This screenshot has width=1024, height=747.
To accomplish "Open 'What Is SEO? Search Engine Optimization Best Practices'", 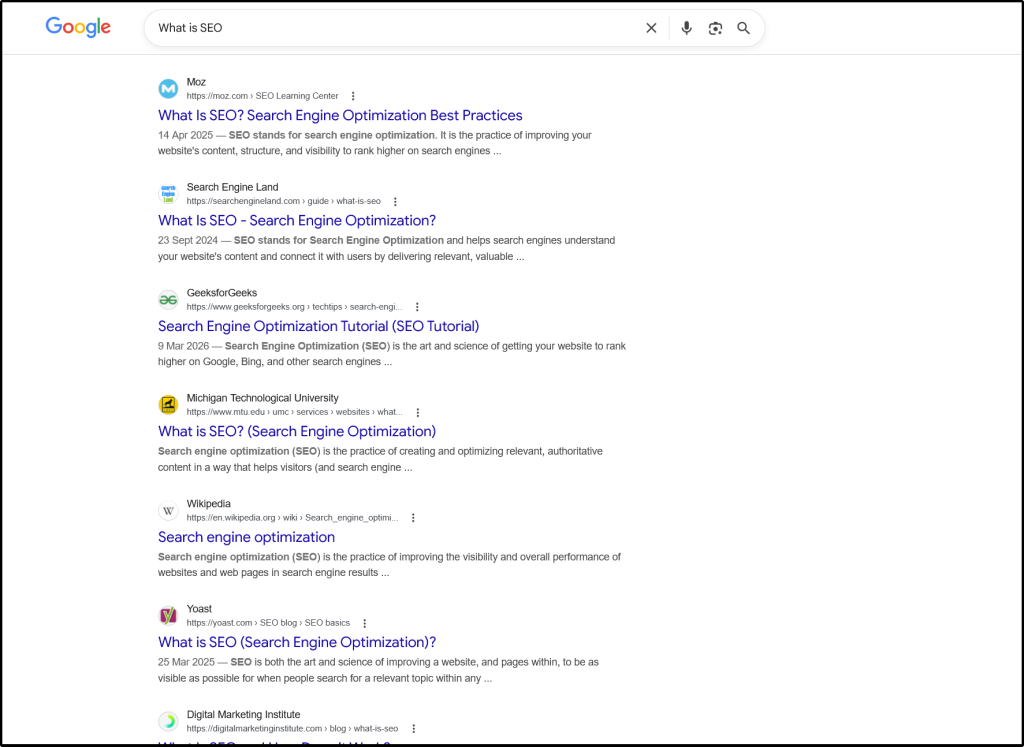I will point(340,116).
